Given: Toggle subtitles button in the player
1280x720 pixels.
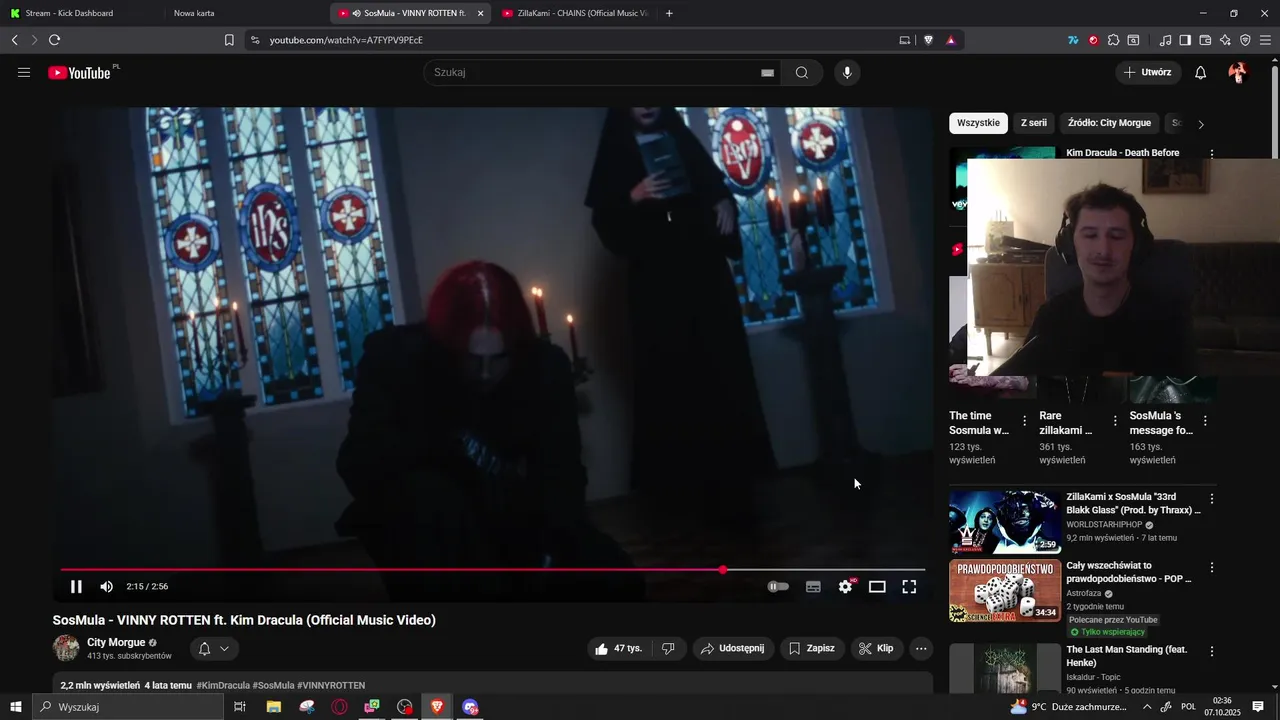Looking at the screenshot, I should [x=813, y=587].
